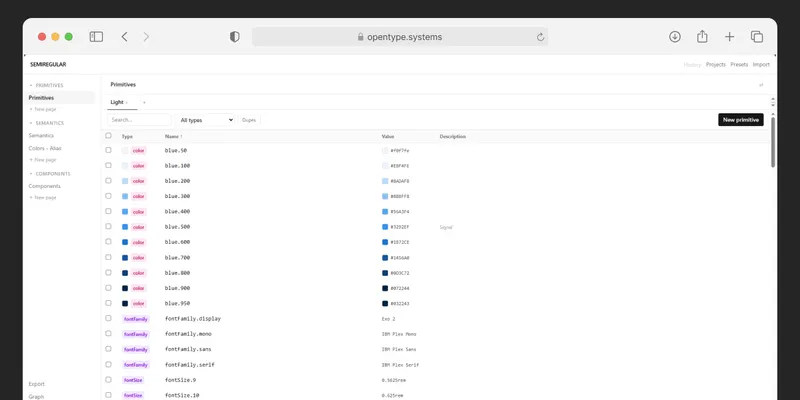This screenshot has height=400, width=800.
Task: Click the 0.5625rem value of fontSize.9
Action: click(x=394, y=380)
